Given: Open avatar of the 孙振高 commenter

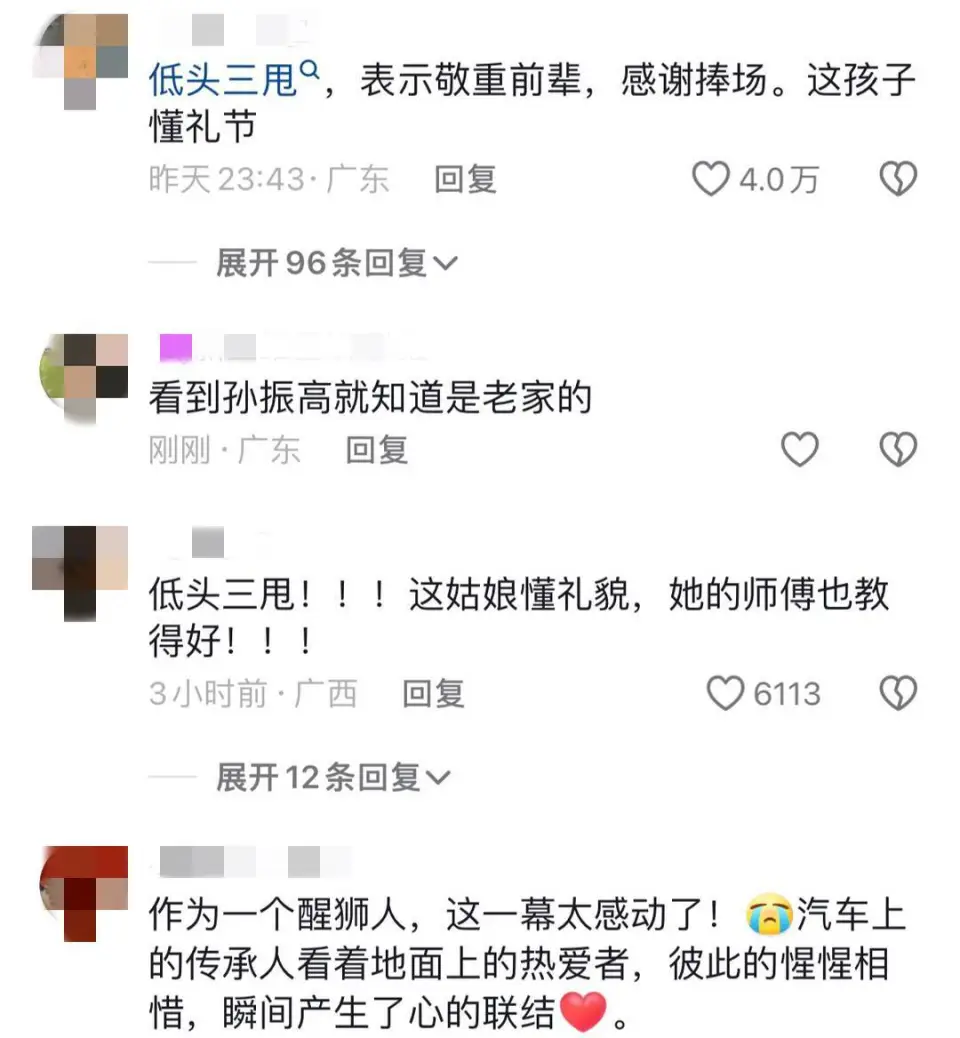Looking at the screenshot, I should (x=83, y=379).
